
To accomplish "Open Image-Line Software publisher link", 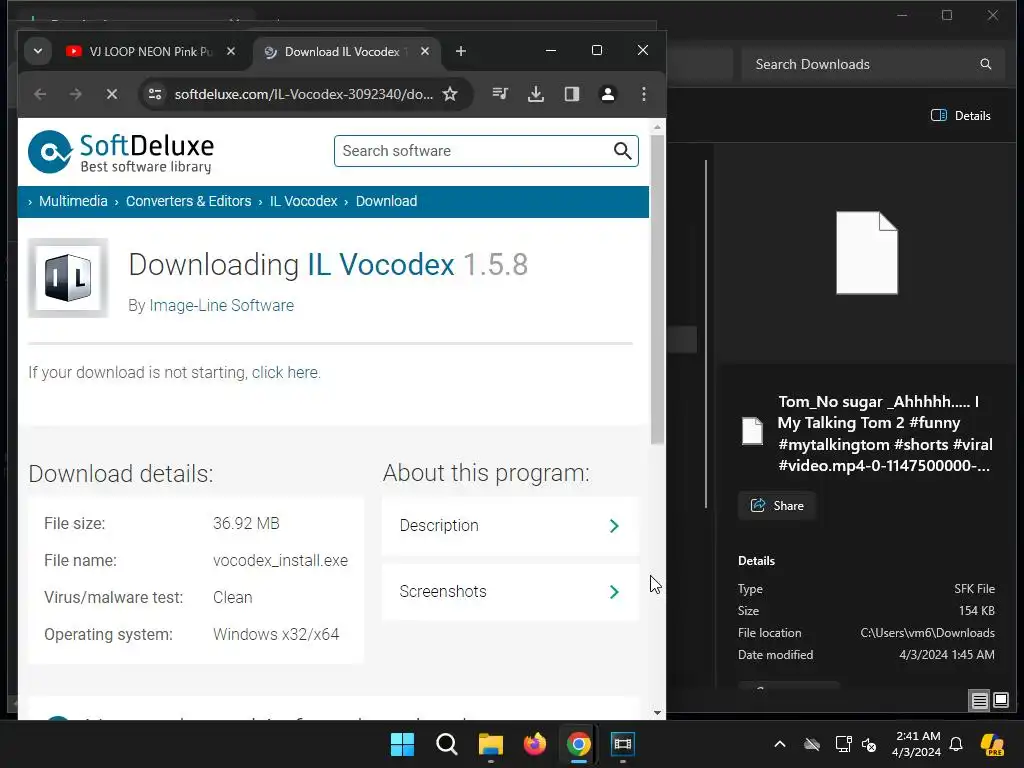I will 221,306.
